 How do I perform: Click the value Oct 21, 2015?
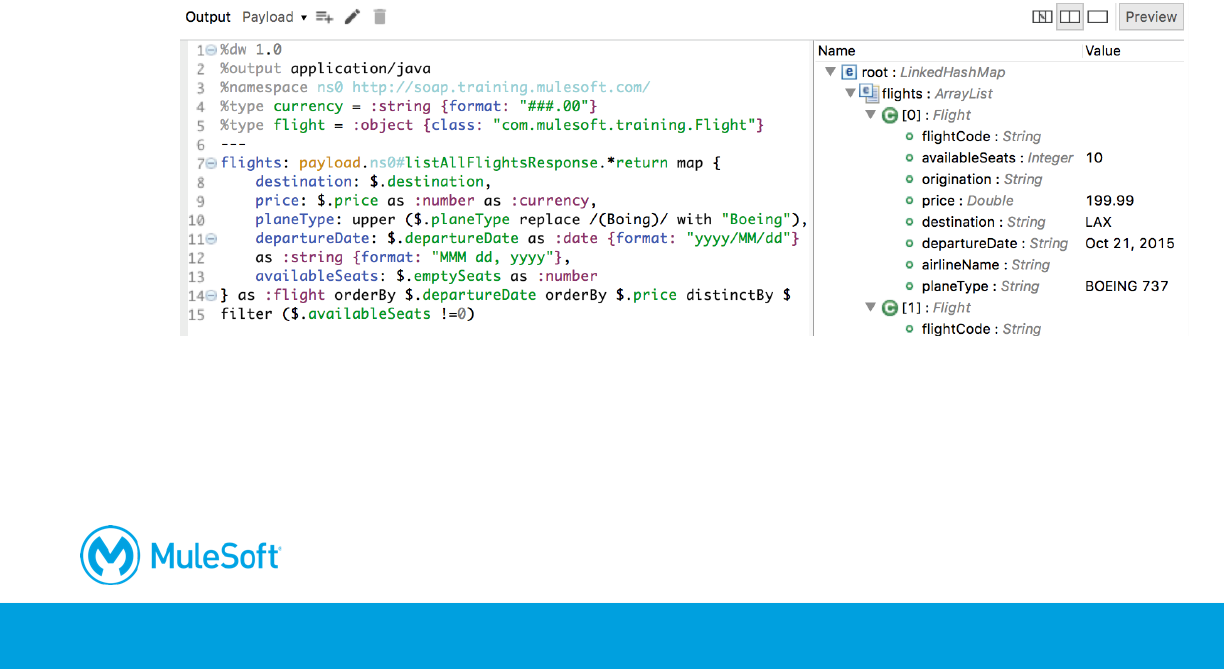1130,243
